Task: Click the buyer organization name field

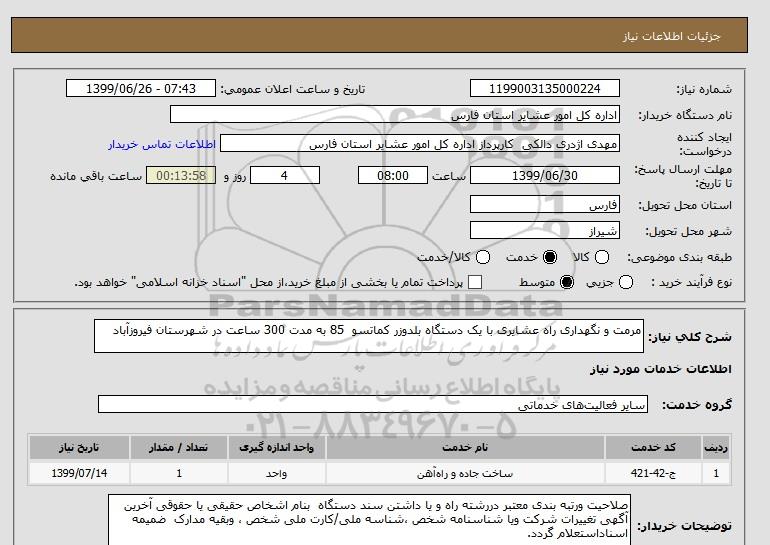Action: (395, 114)
